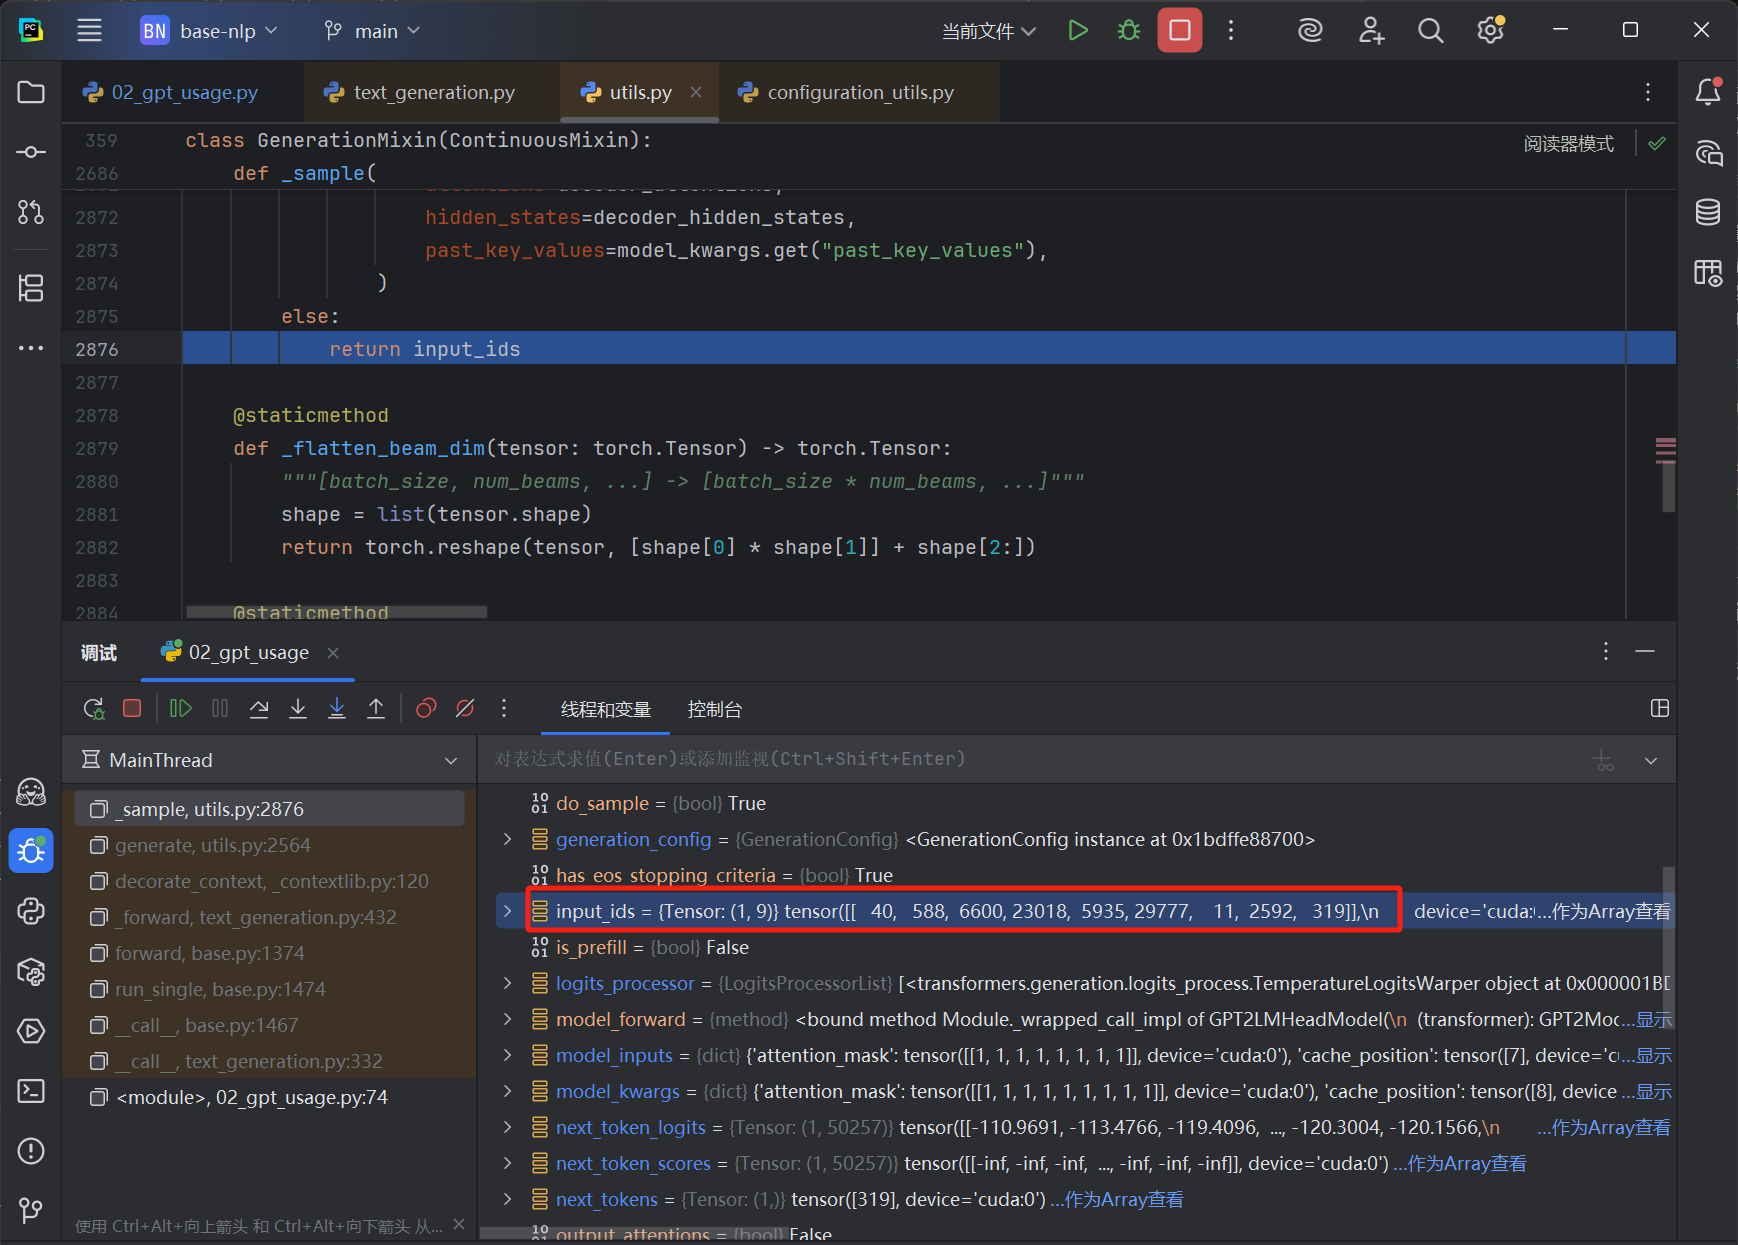
Task: Open the Python Packages sidebar icon
Action: 31,971
